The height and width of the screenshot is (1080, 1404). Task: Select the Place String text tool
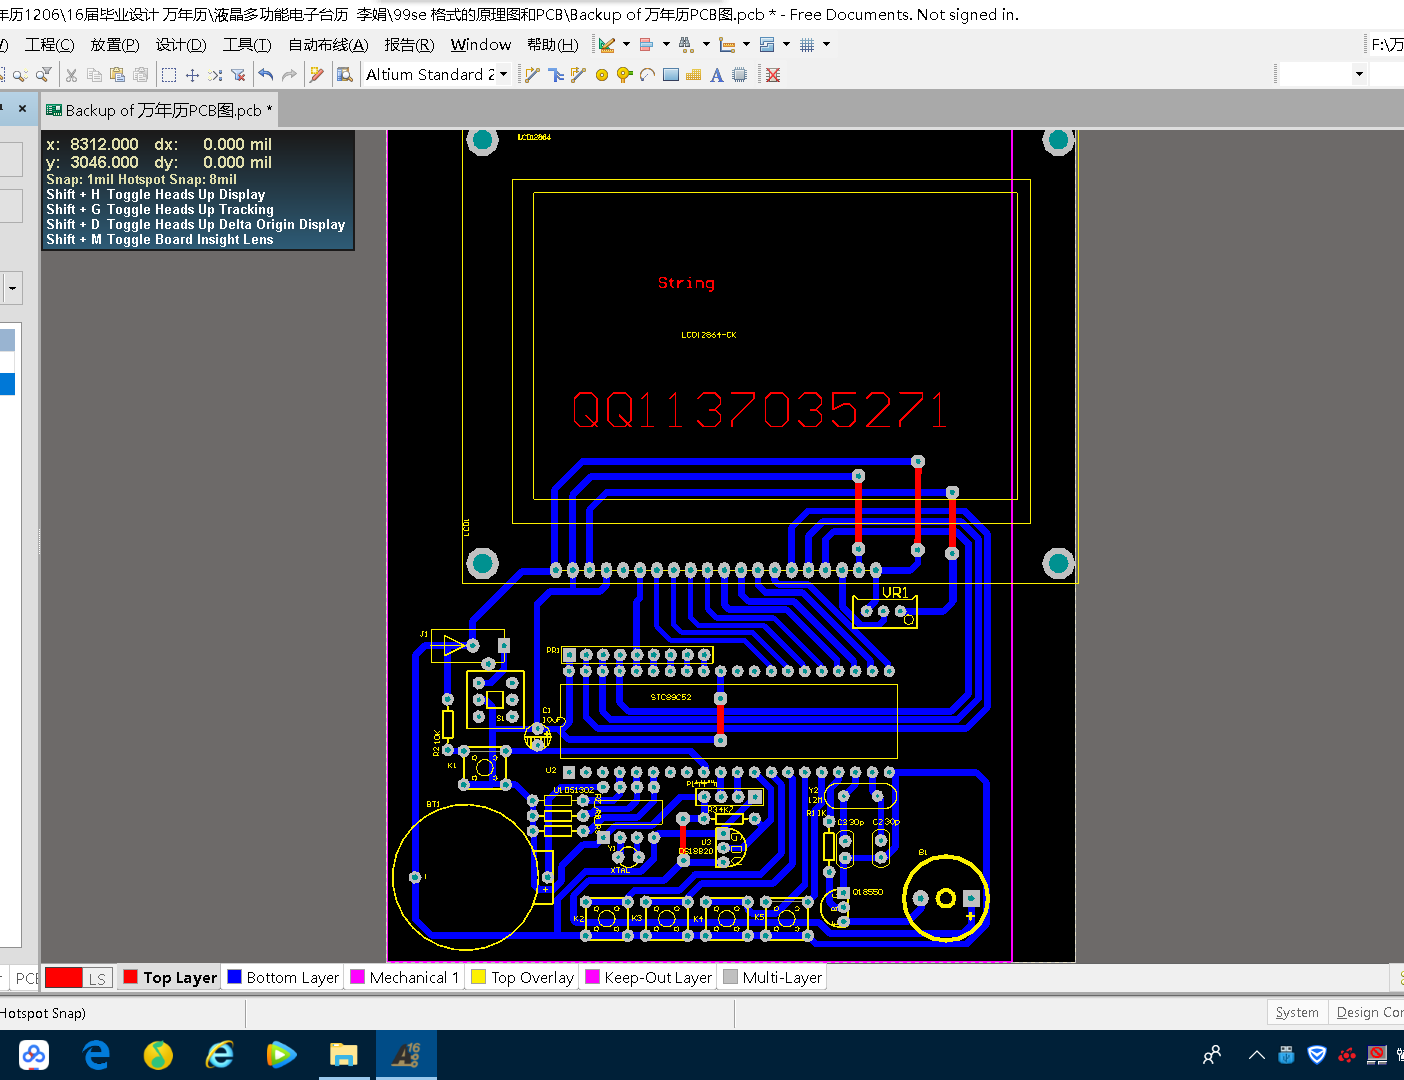[x=716, y=75]
